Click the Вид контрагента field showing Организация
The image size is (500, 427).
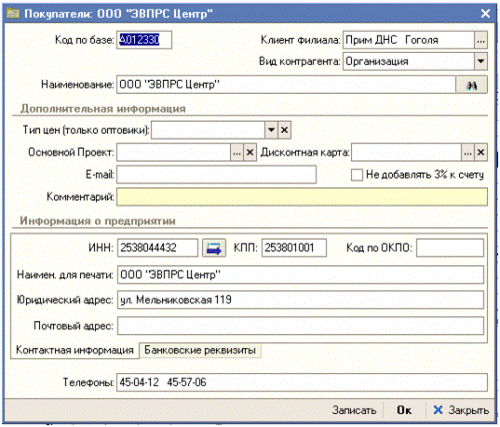point(408,61)
